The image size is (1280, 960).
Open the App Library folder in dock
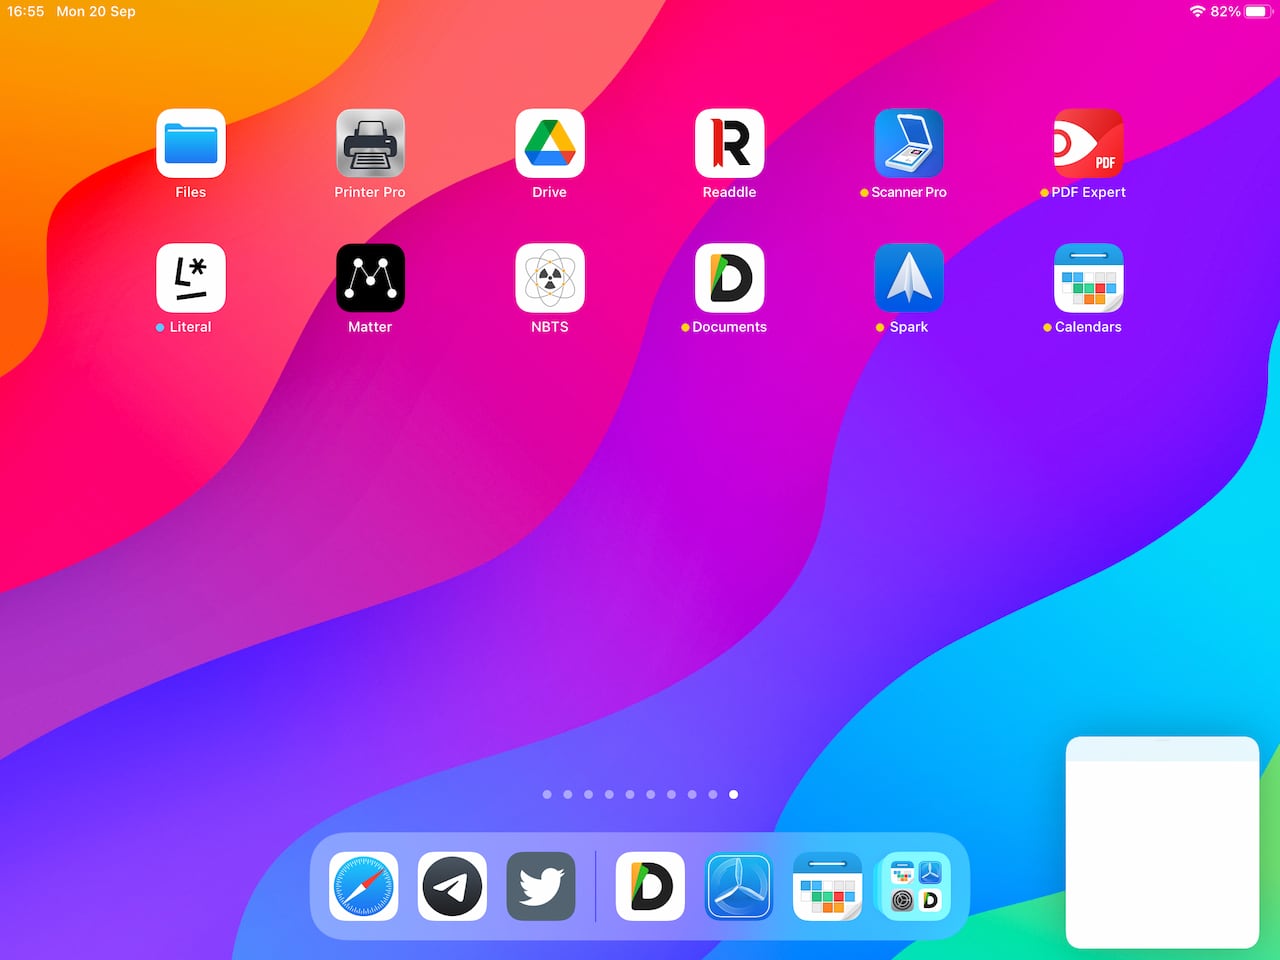916,886
